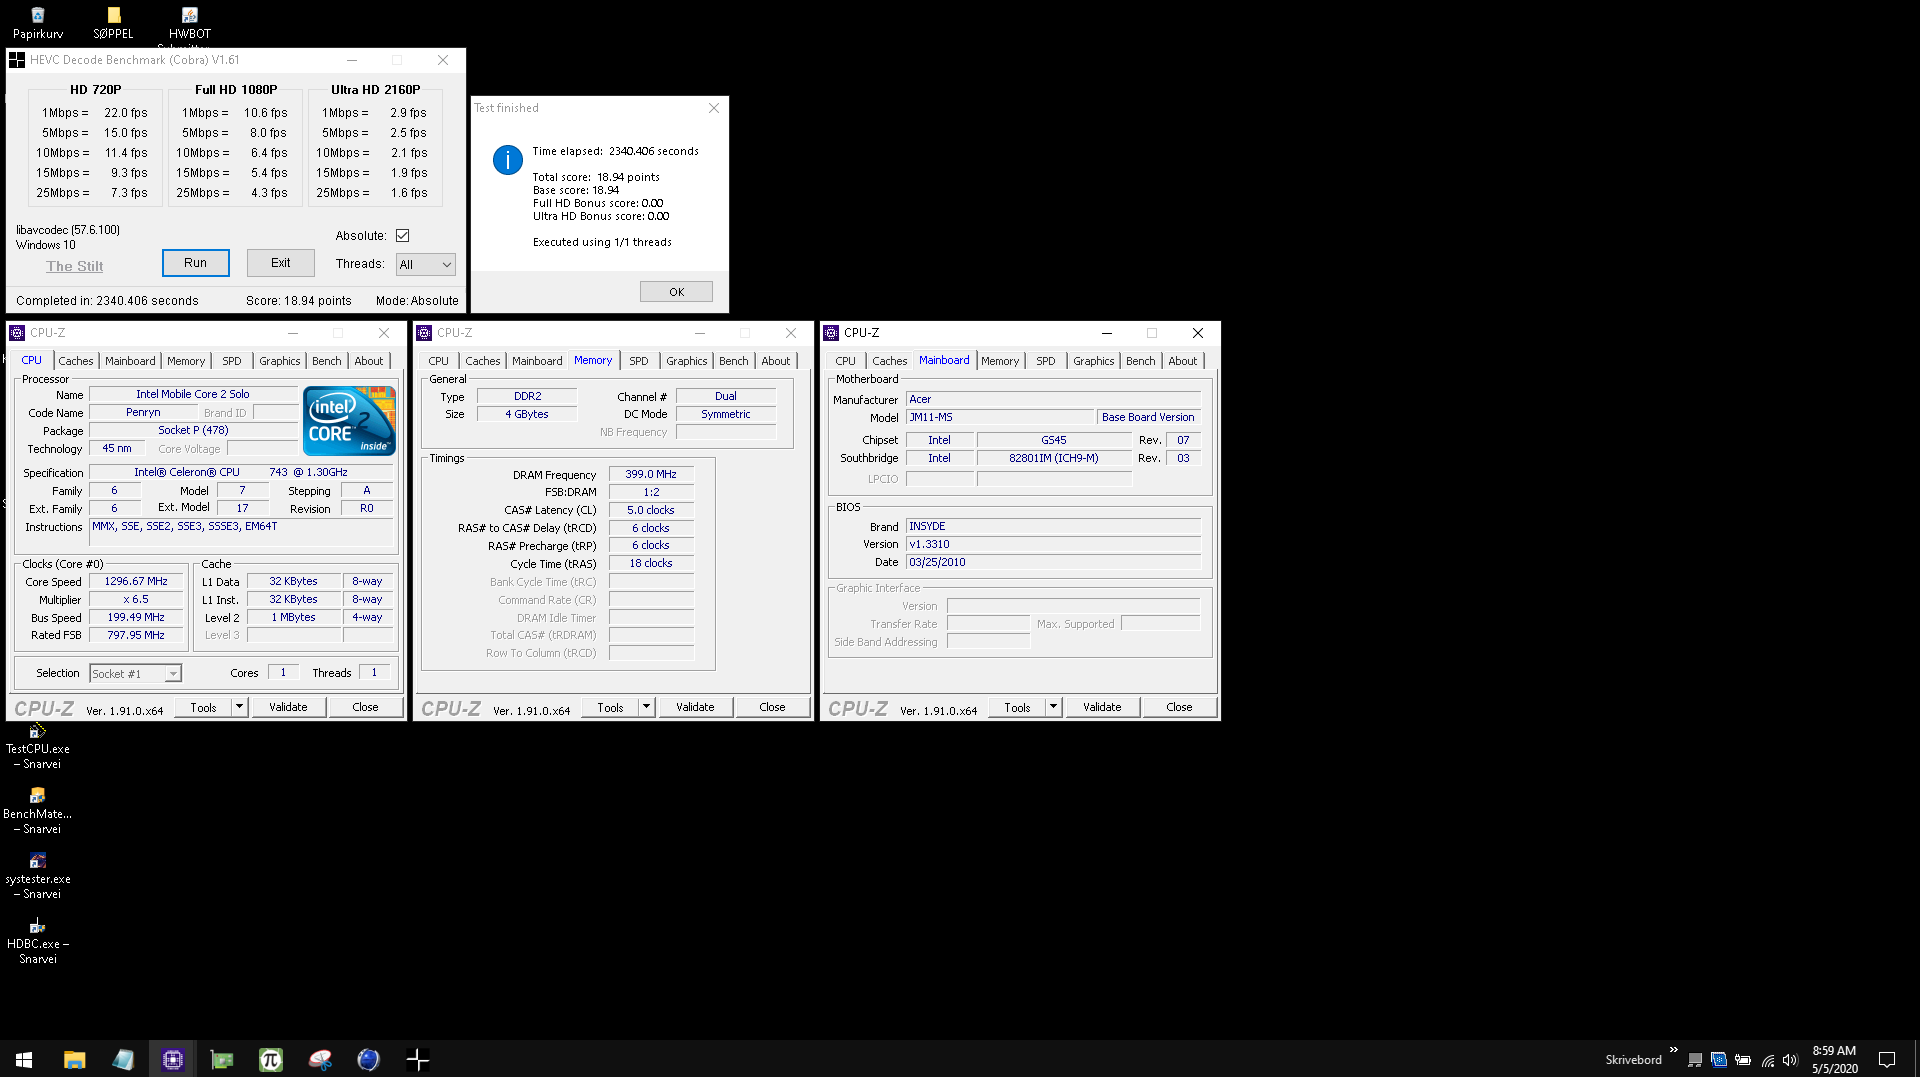The height and width of the screenshot is (1077, 1920).
Task: Switch to Bench tab in CPU-Z CPU window
Action: pos(326,361)
